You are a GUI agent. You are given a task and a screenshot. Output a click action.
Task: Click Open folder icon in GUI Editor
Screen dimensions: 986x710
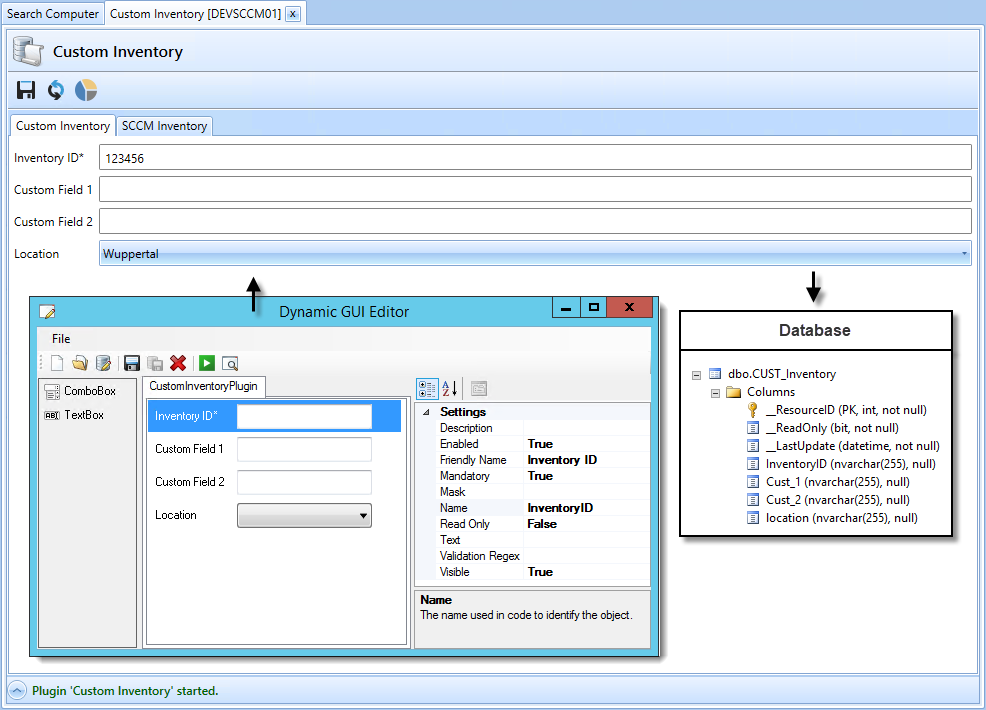pos(80,363)
